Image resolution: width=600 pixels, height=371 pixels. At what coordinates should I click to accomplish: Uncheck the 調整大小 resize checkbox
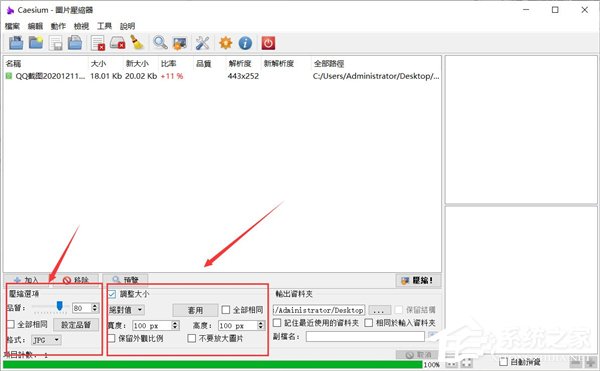[x=112, y=294]
